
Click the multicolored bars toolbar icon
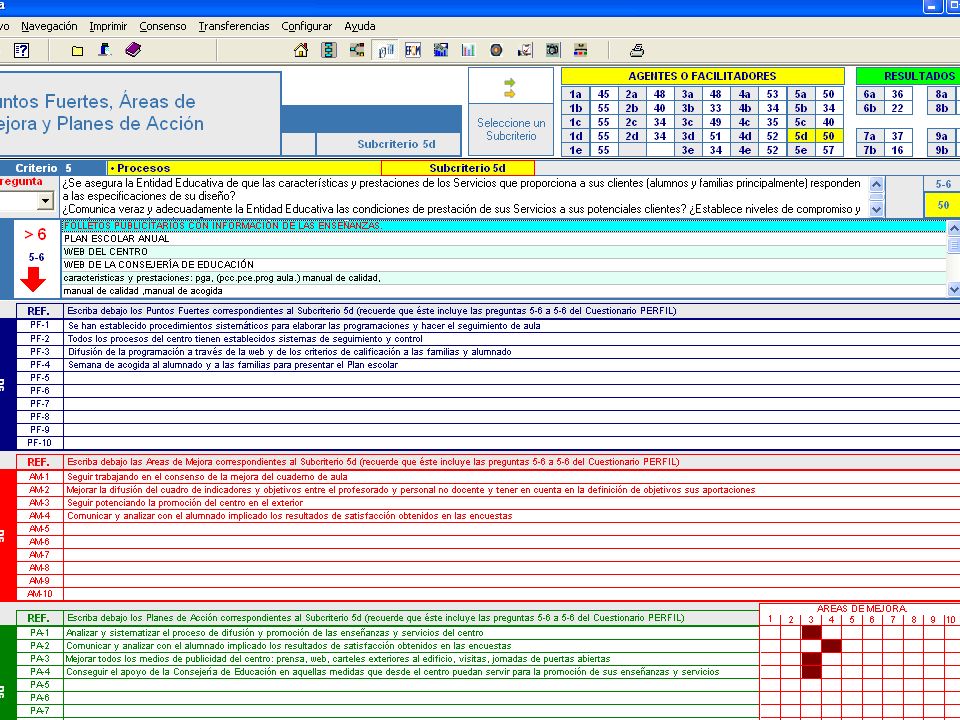click(x=580, y=50)
